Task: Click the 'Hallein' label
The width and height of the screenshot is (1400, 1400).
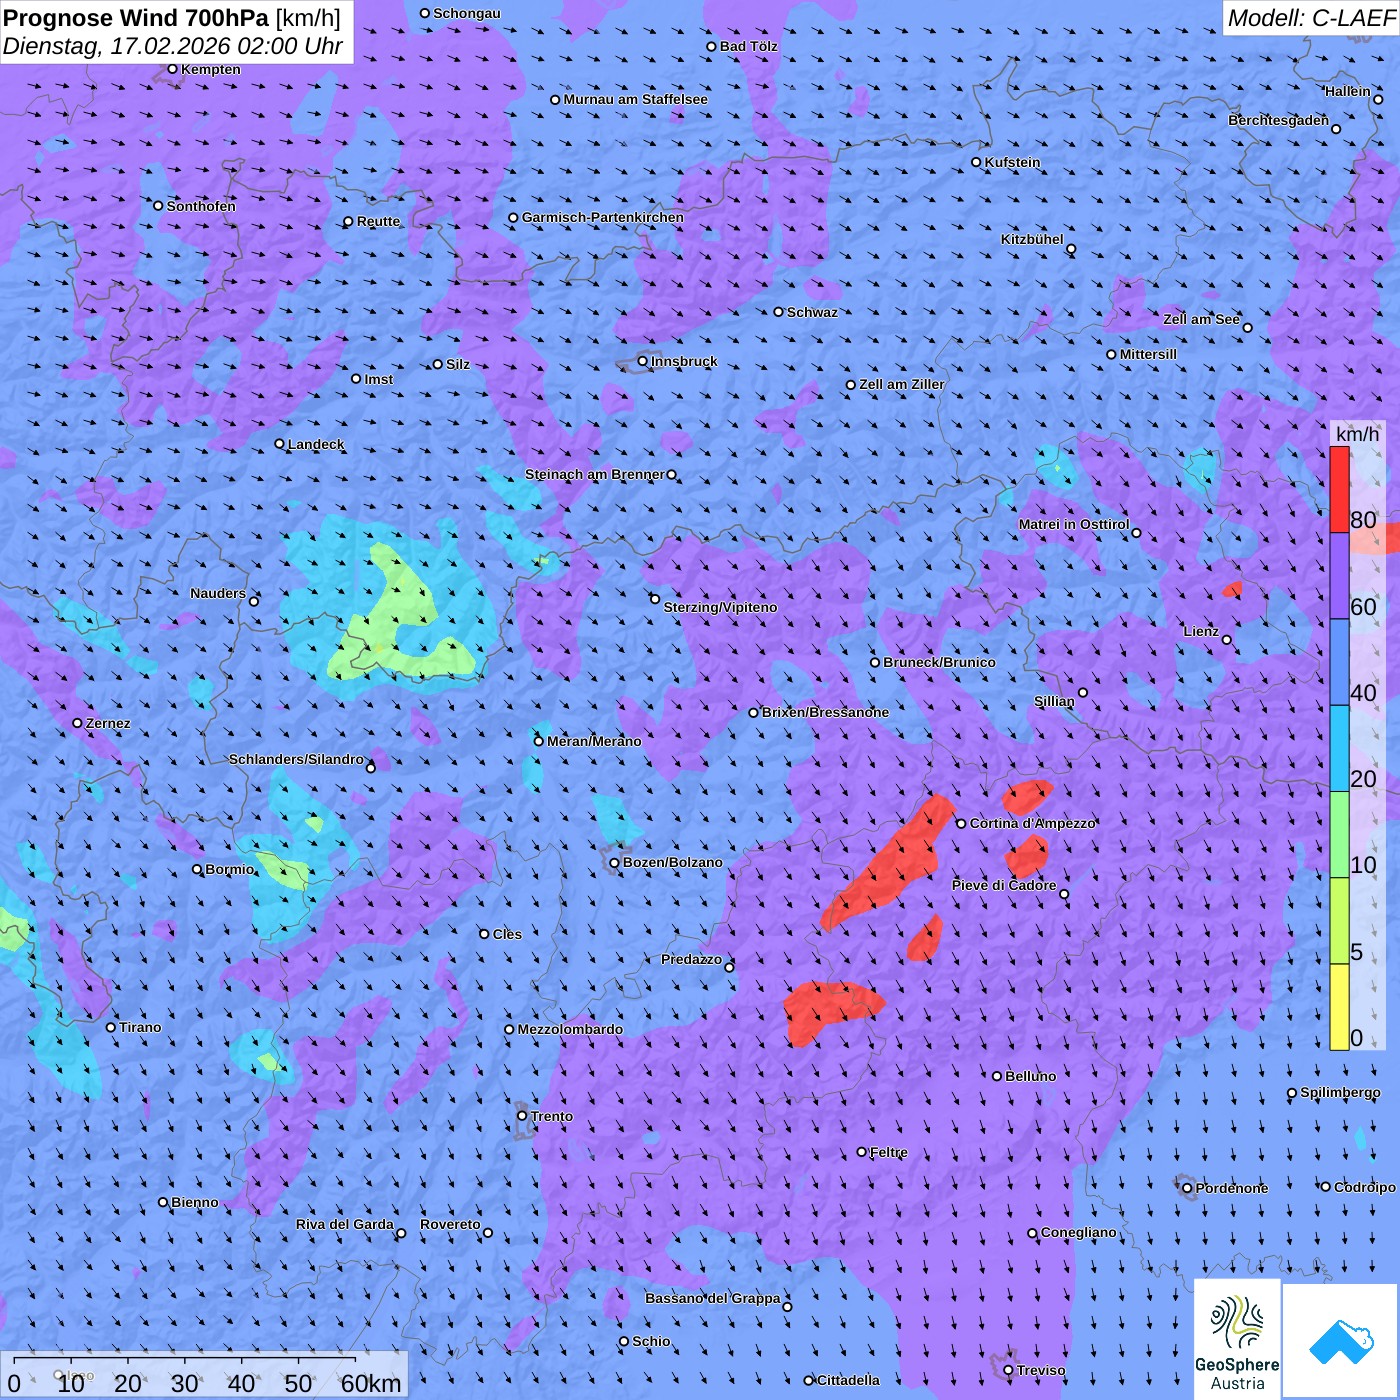Action: pos(1347,91)
